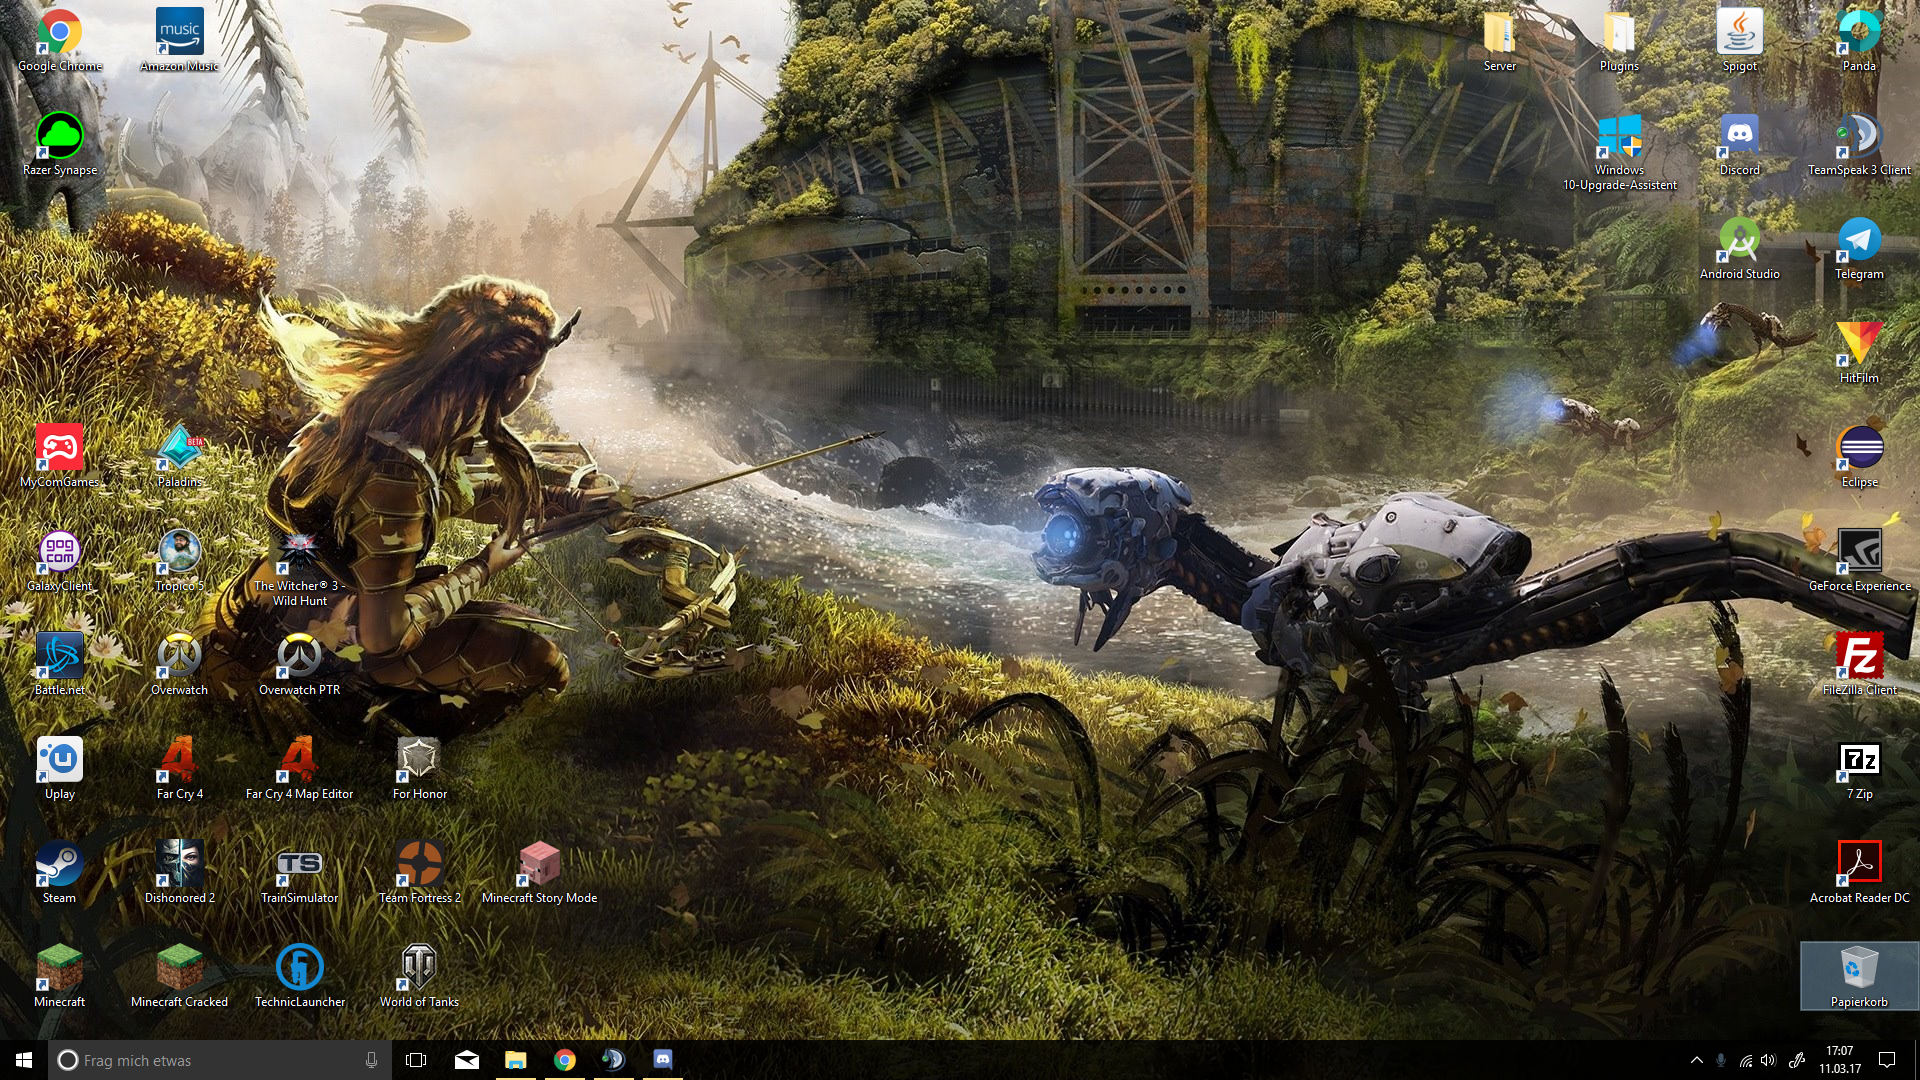The image size is (1920, 1080).
Task: Select the Battle.net desktop icon
Action: [x=60, y=664]
